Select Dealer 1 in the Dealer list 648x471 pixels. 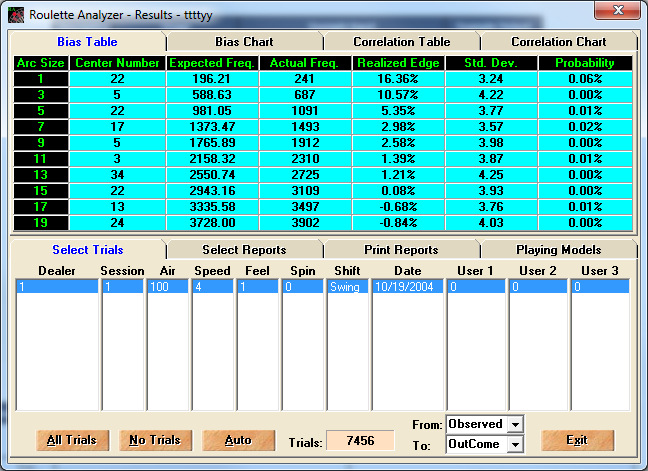coord(56,286)
